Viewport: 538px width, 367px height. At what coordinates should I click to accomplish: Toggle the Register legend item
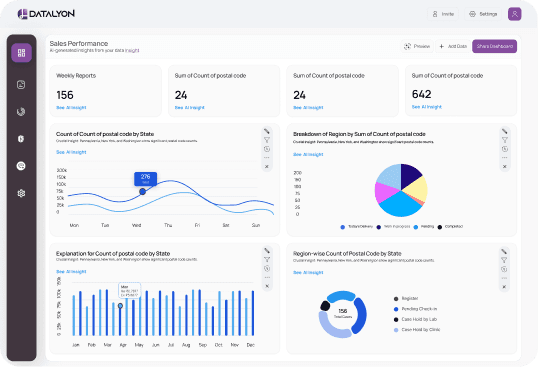pos(406,299)
